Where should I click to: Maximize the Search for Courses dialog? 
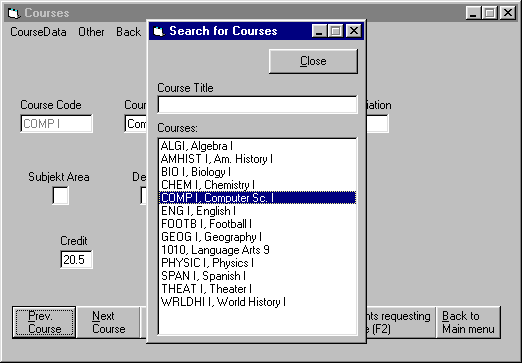336,31
